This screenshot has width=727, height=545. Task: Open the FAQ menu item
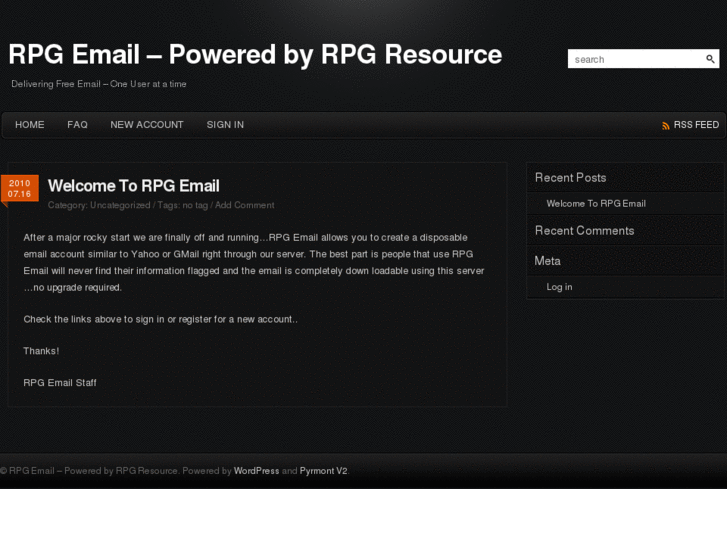coord(77,125)
